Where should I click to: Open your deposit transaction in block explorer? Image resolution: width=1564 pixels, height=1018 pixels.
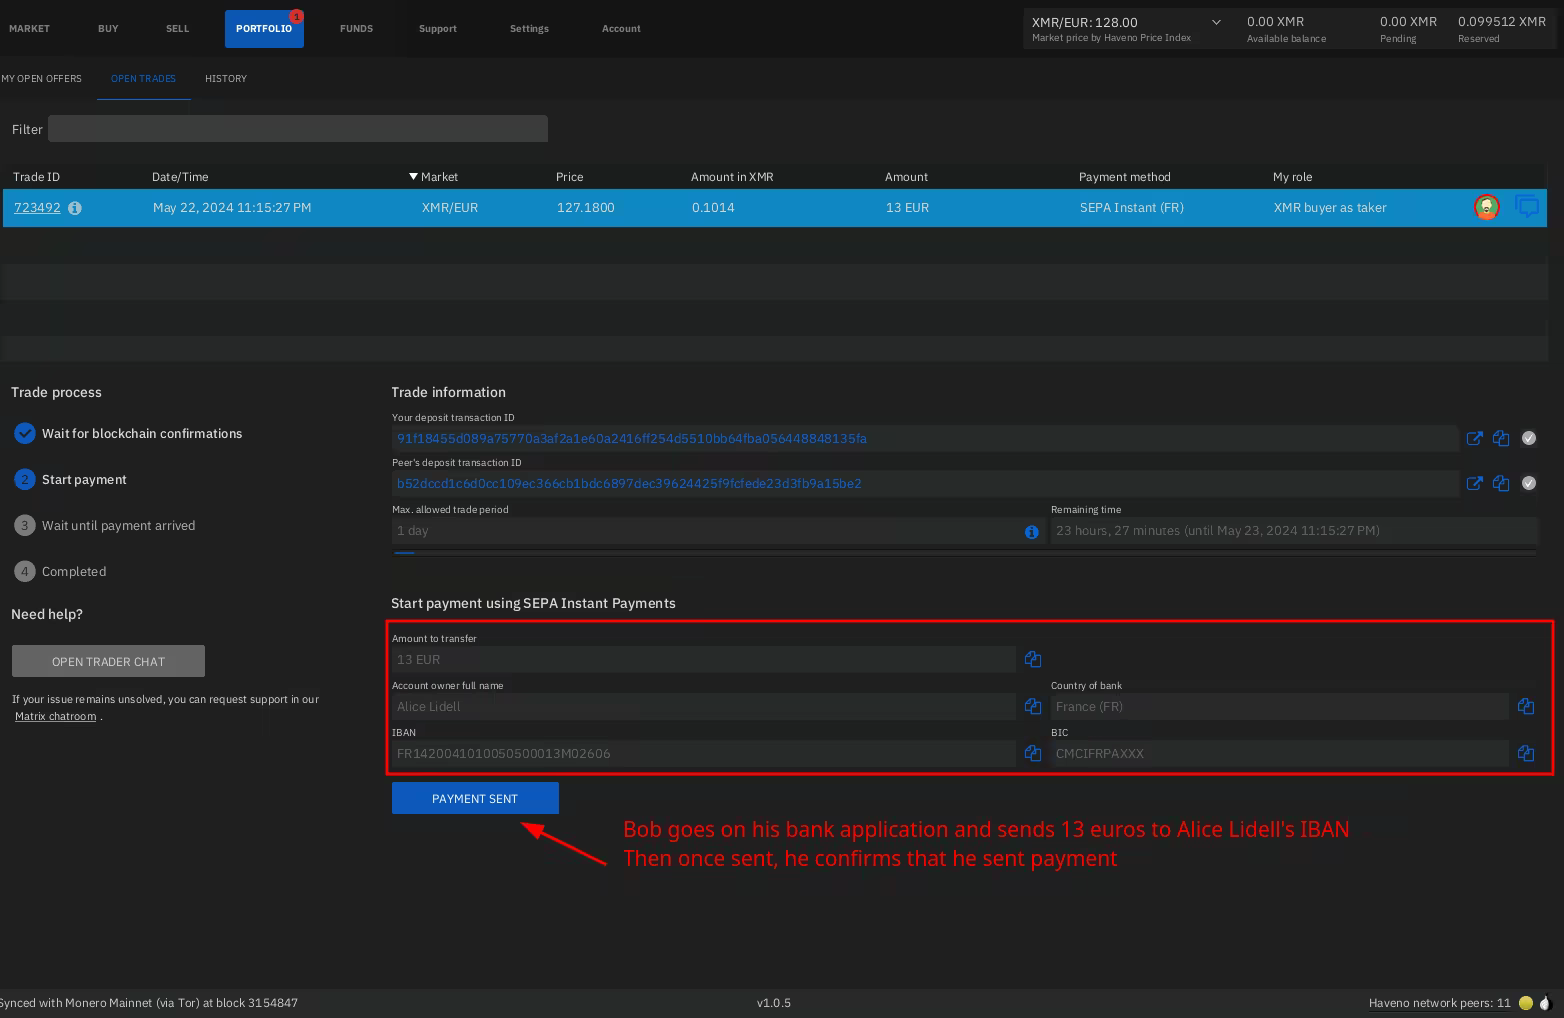point(1474,438)
